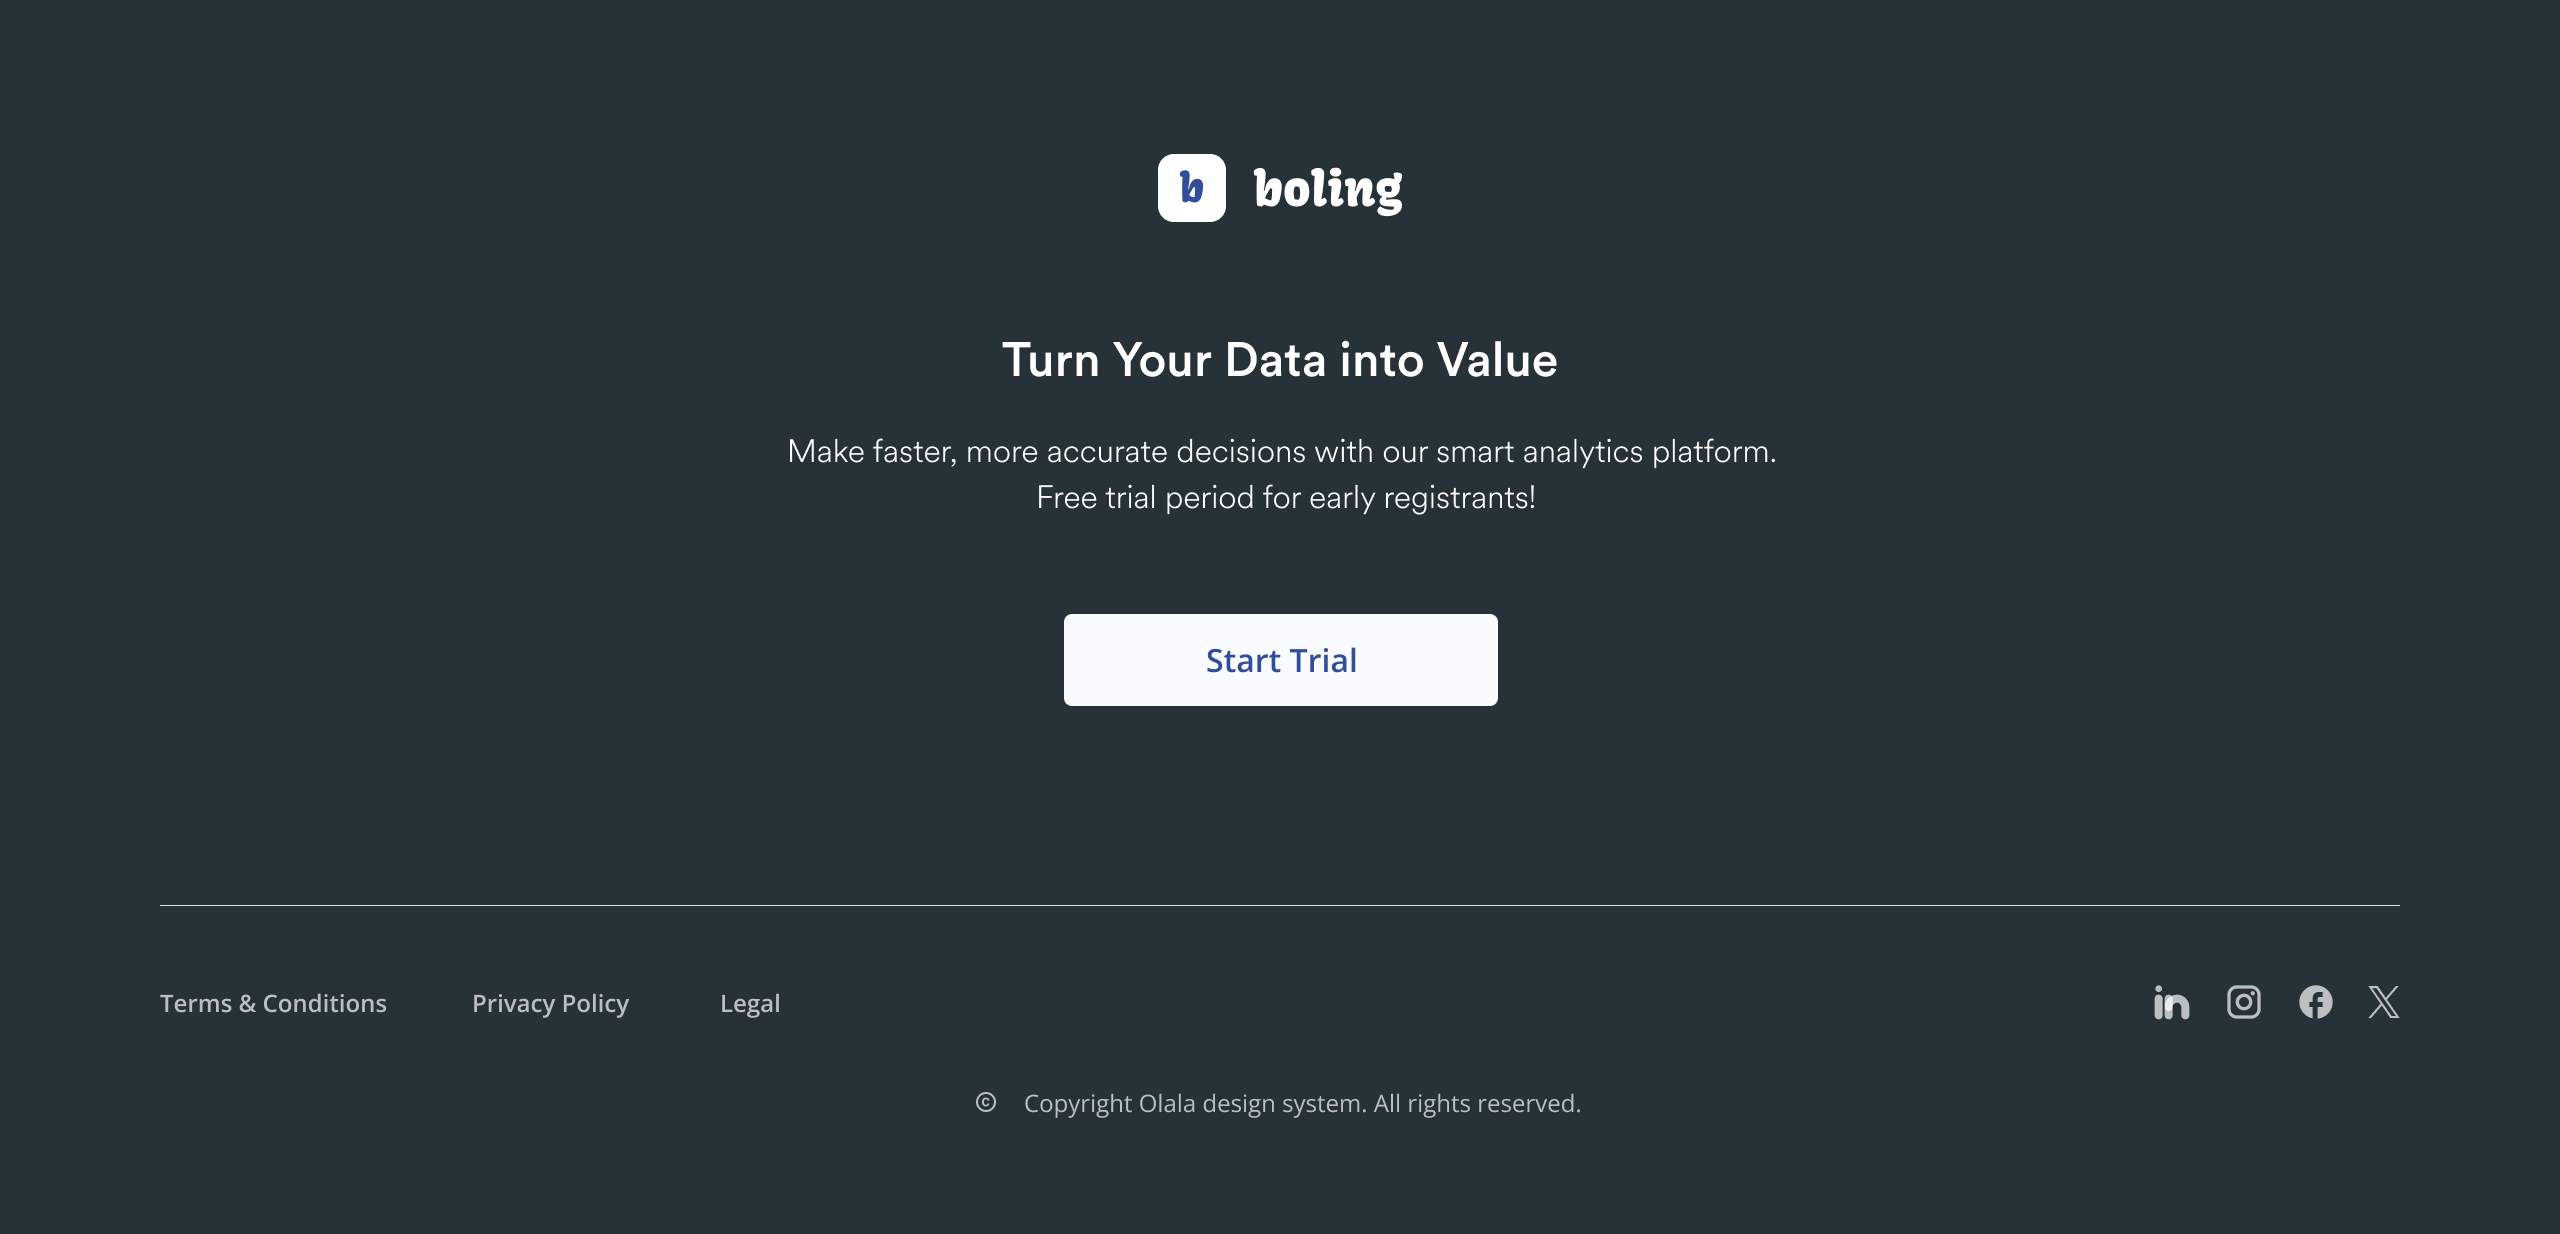Open the LinkedIn social icon
Image resolution: width=2560 pixels, height=1234 pixels.
pyautogui.click(x=2171, y=1003)
